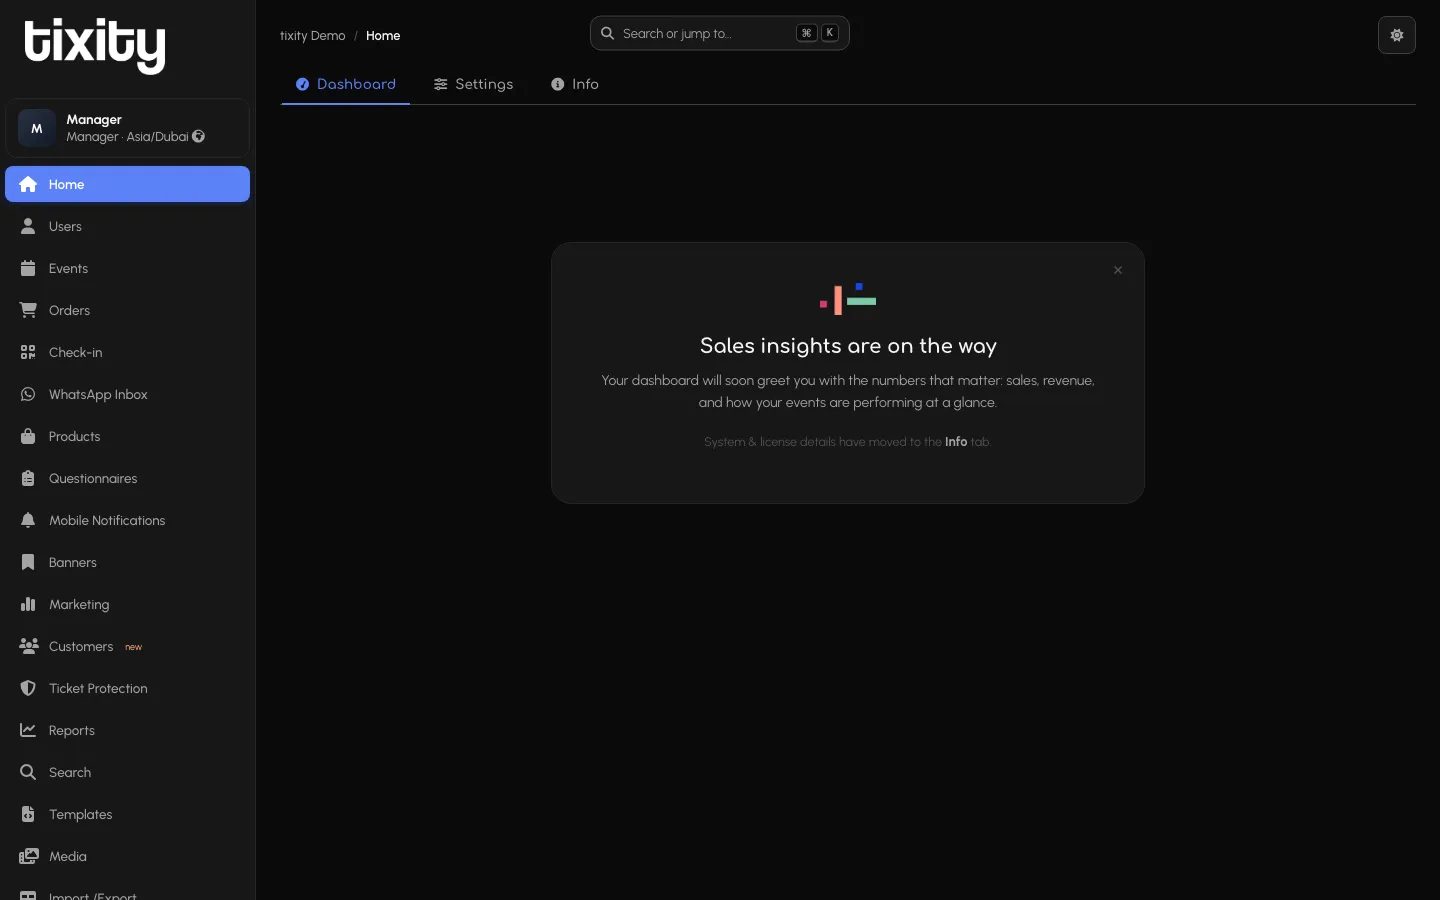Image resolution: width=1440 pixels, height=900 pixels.
Task: Open Users via its person icon
Action: [28, 226]
